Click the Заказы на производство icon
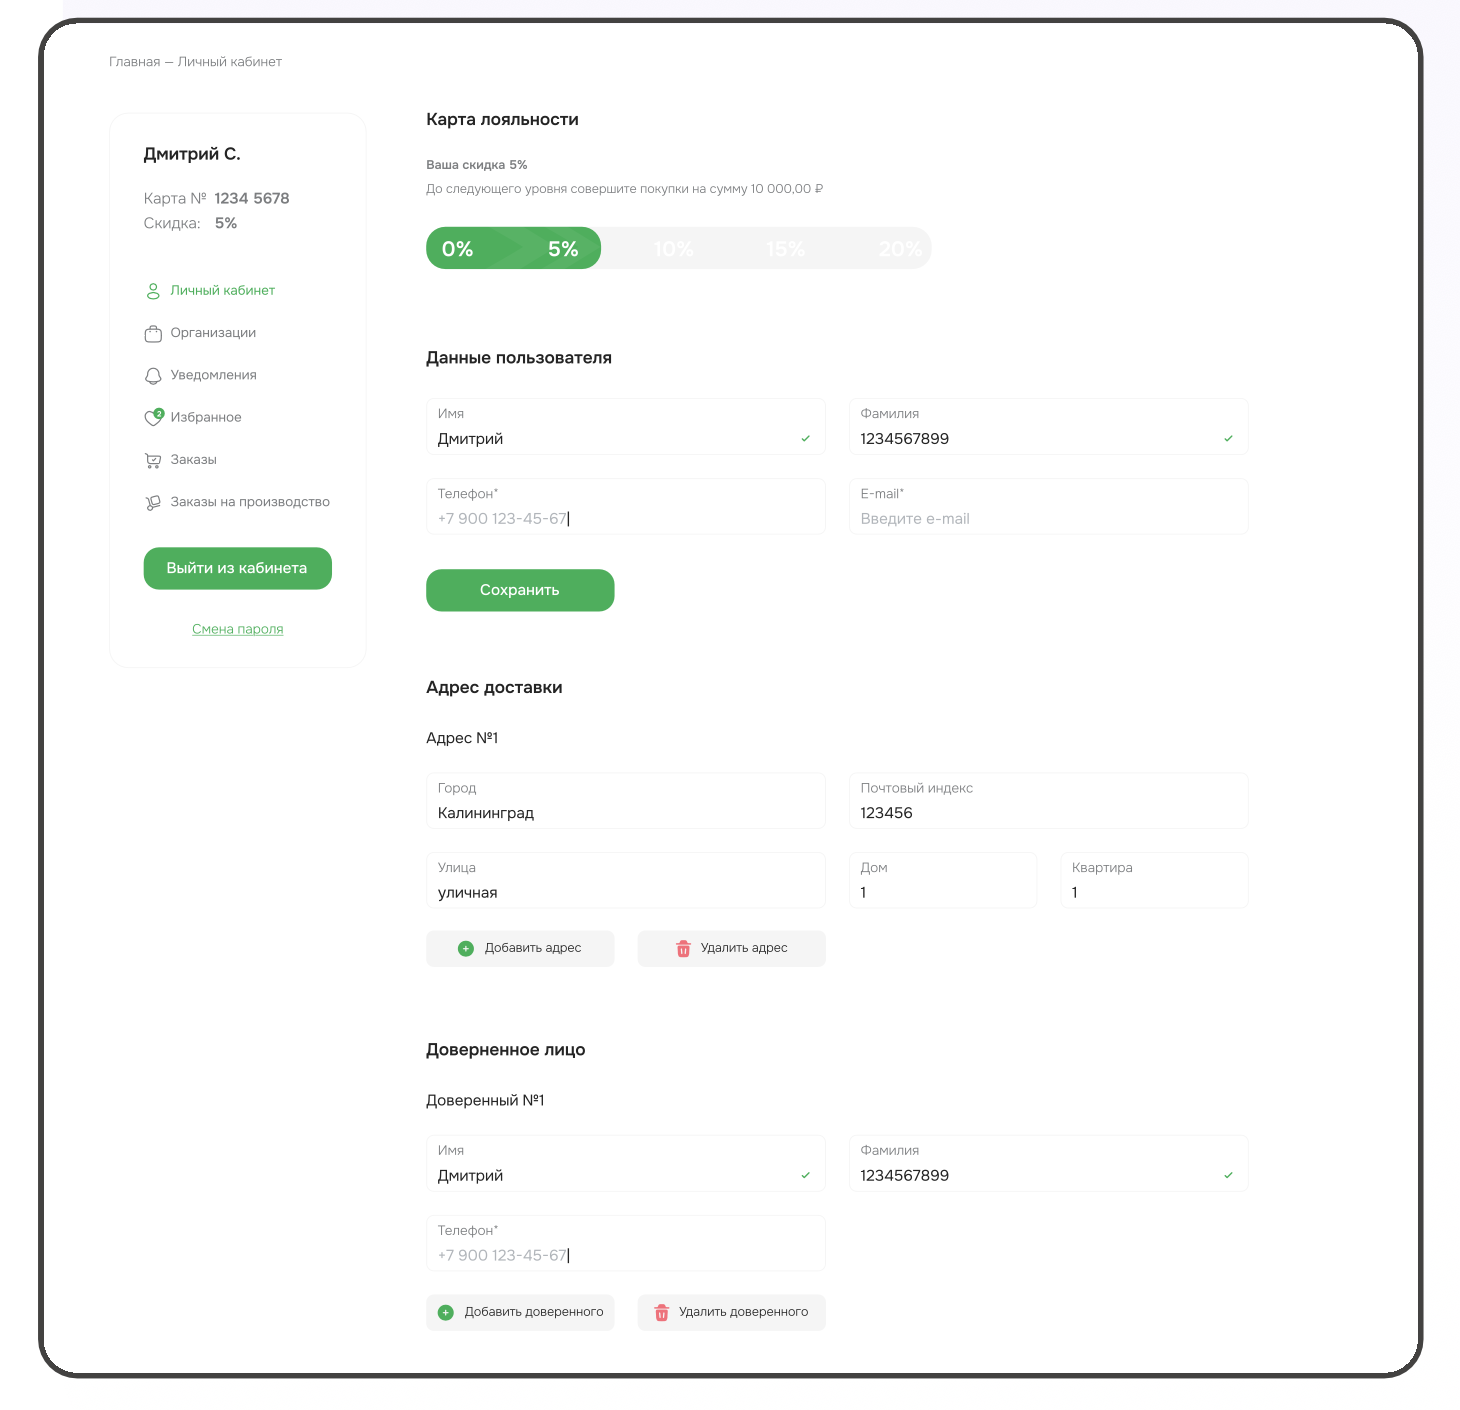 153,502
